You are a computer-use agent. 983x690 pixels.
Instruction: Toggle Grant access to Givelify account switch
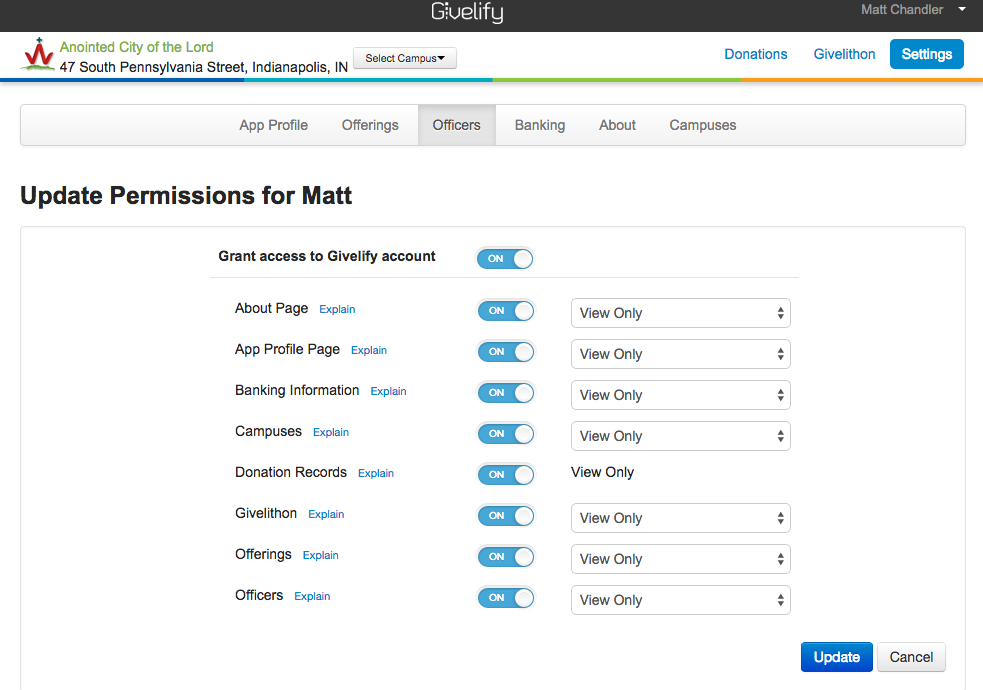click(x=505, y=259)
